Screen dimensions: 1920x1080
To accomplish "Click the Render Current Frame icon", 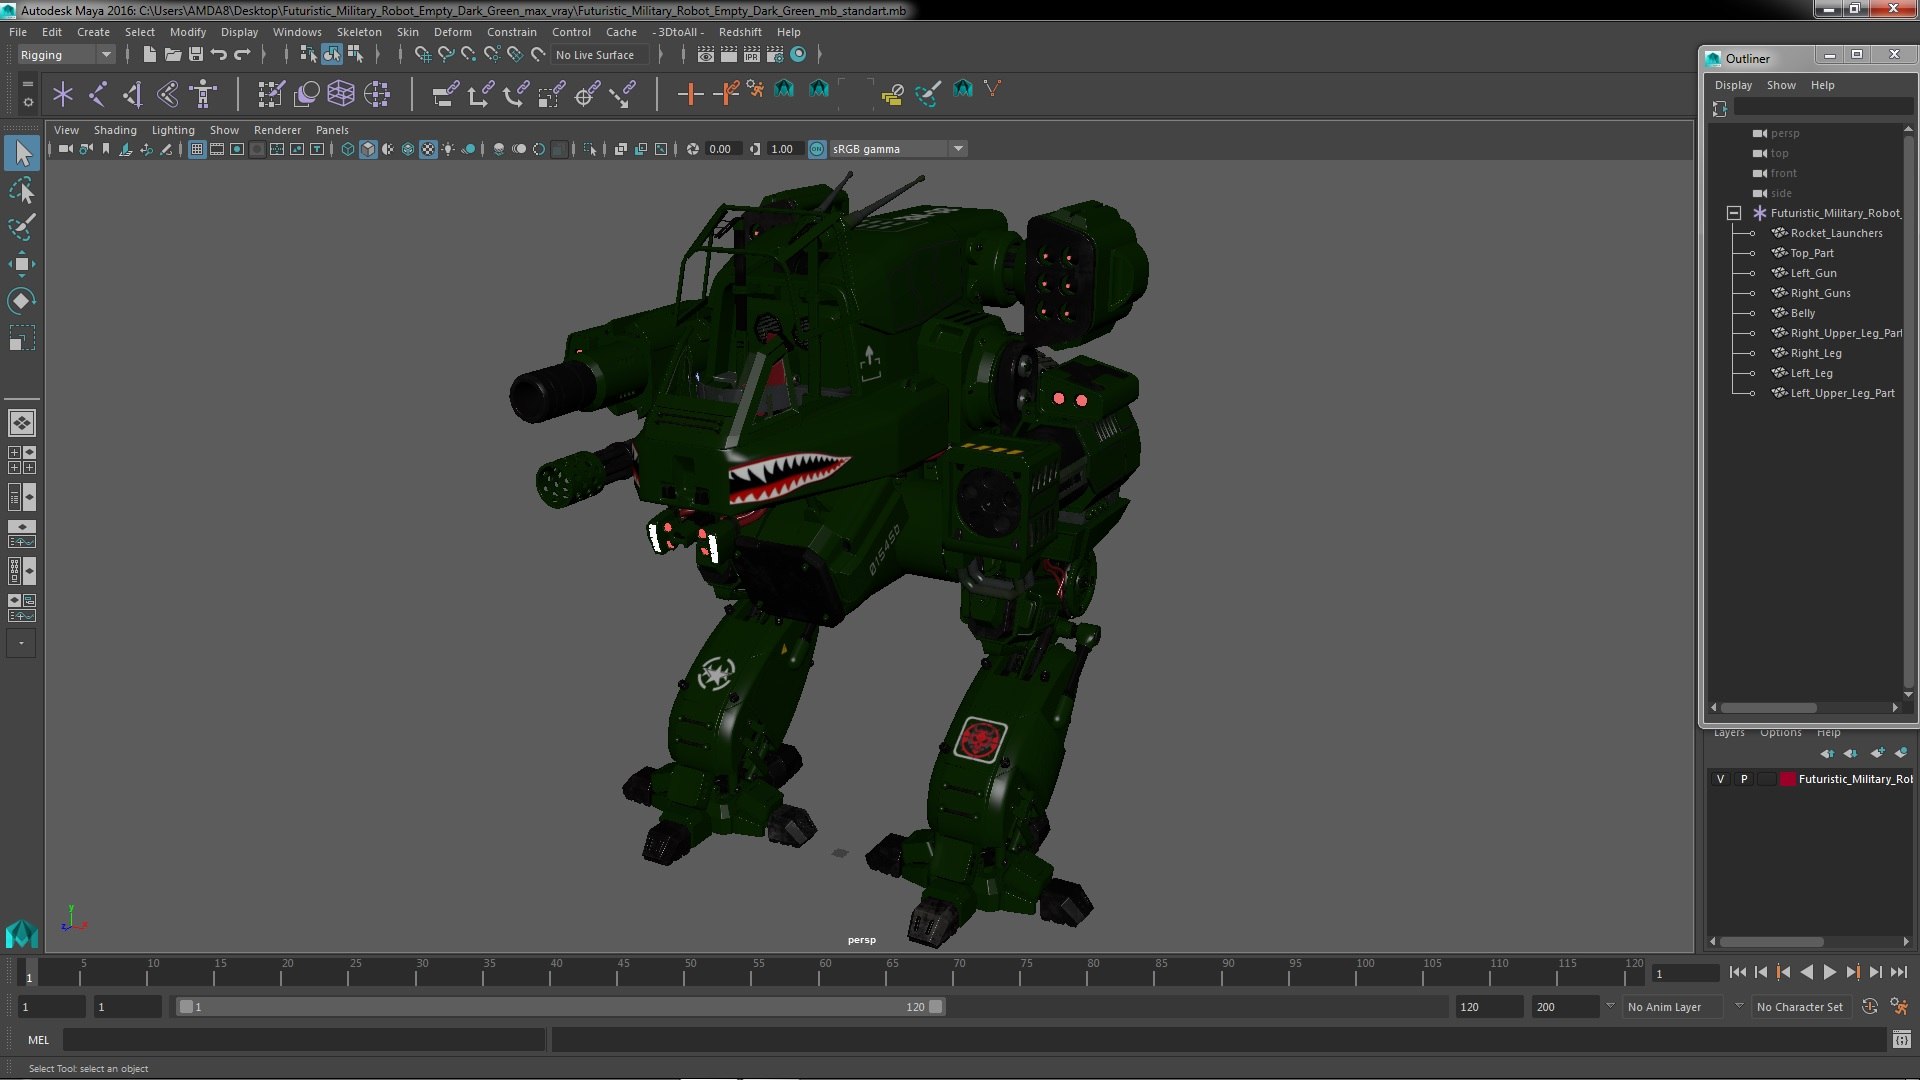I will tap(729, 54).
